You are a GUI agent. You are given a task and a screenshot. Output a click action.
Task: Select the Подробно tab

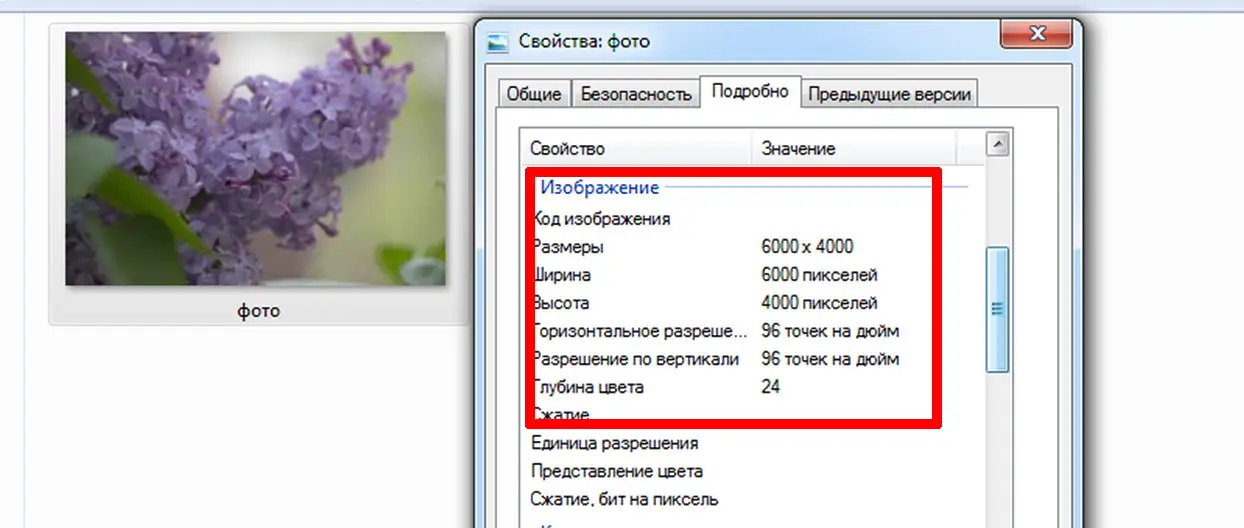tap(750, 92)
